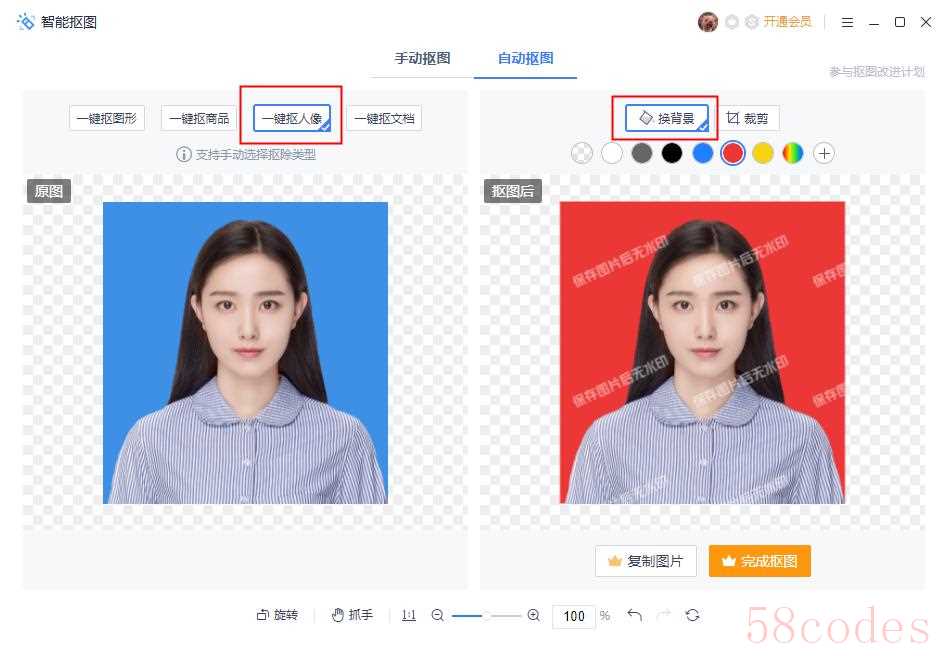Select 一键抠人像 mode
This screenshot has height=656, width=945.
coord(292,118)
